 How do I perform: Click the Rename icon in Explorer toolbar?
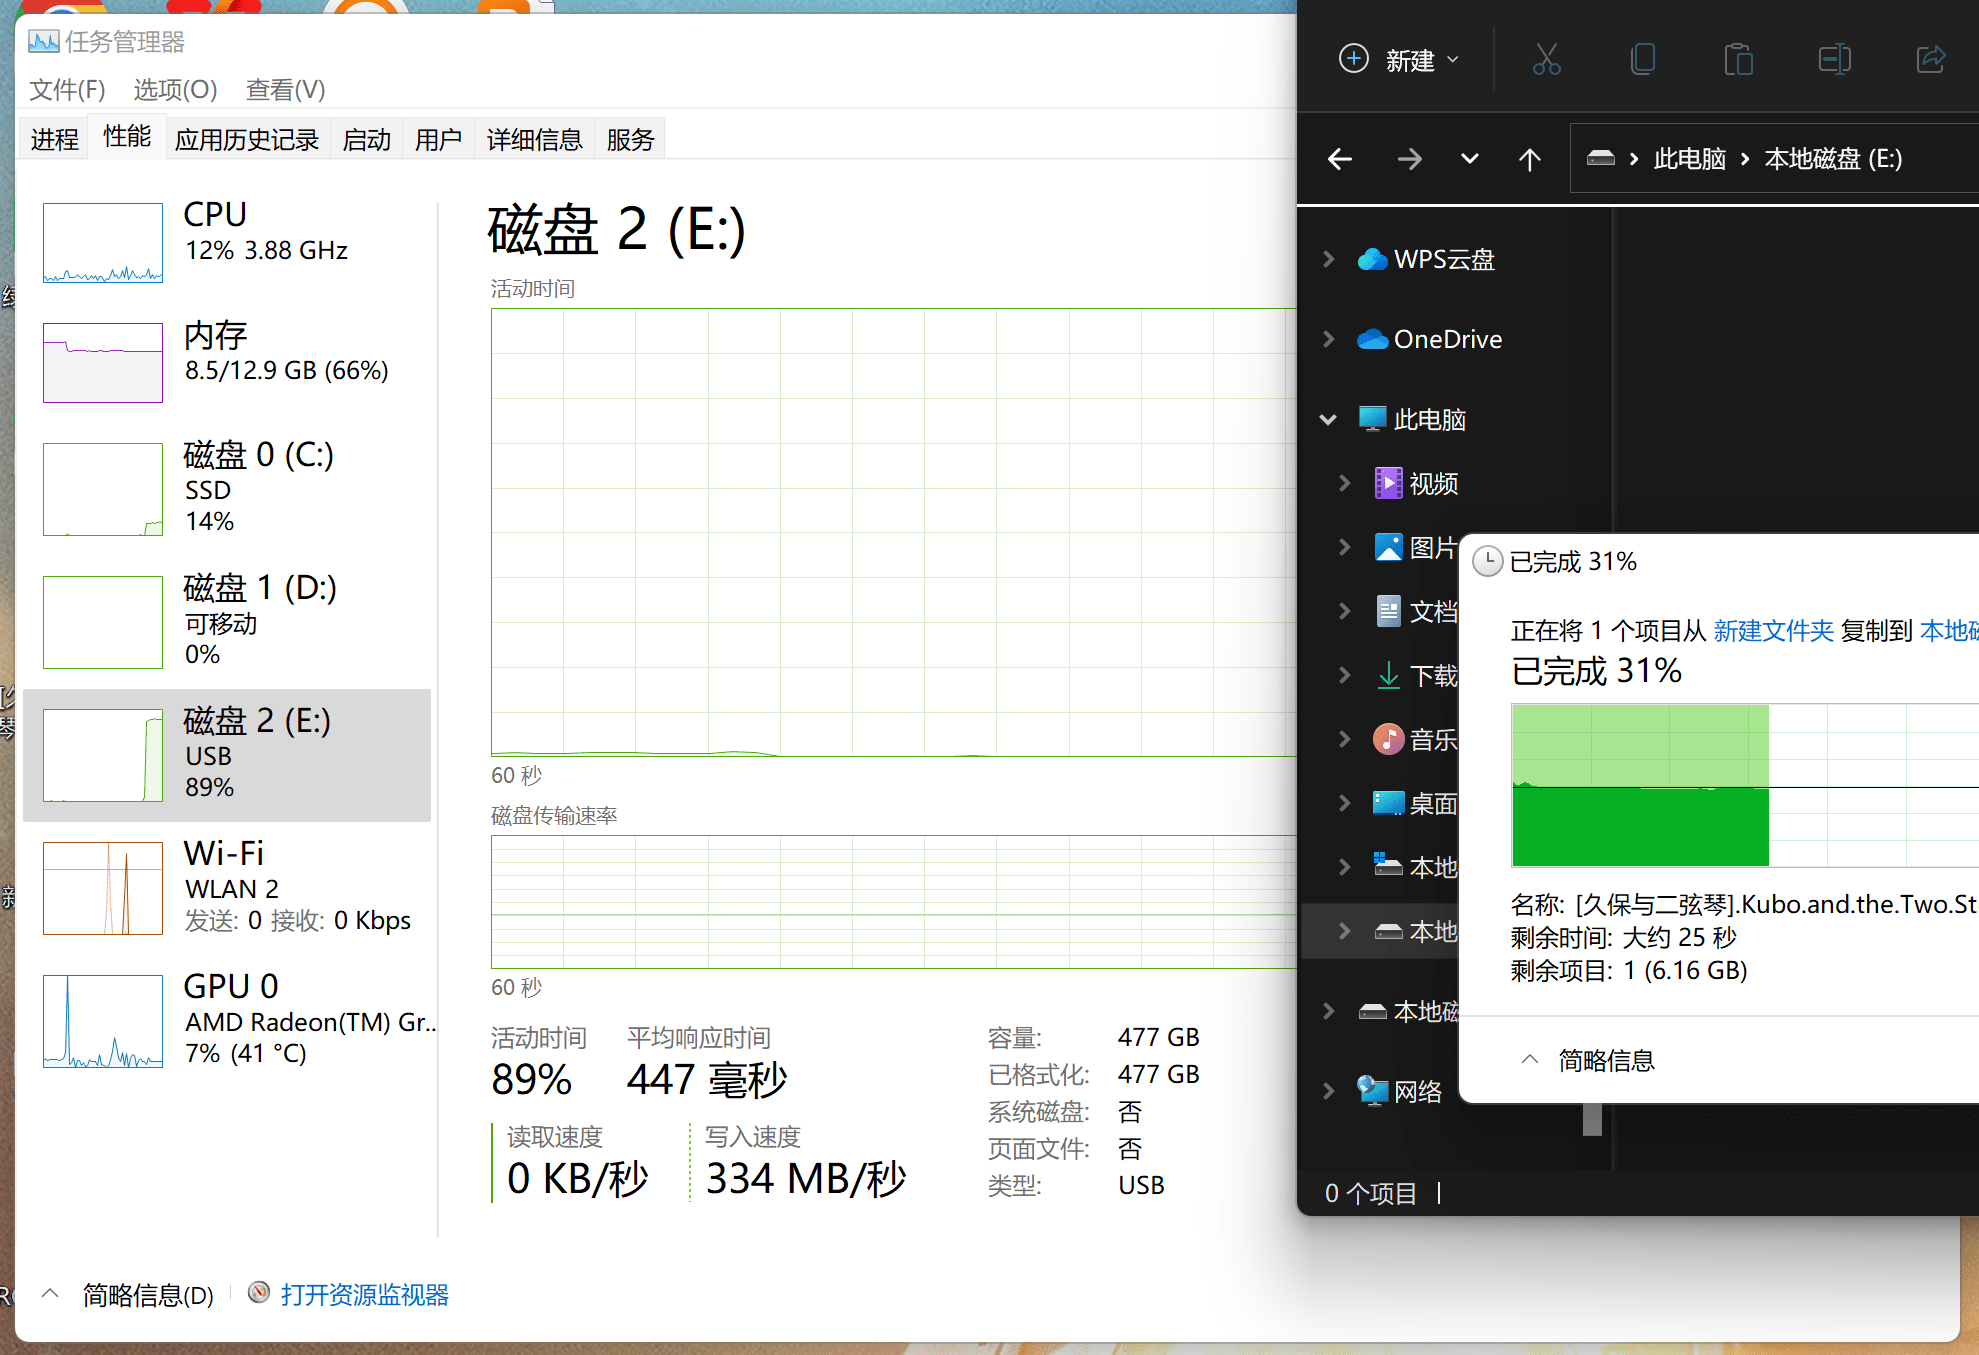coord(1834,60)
